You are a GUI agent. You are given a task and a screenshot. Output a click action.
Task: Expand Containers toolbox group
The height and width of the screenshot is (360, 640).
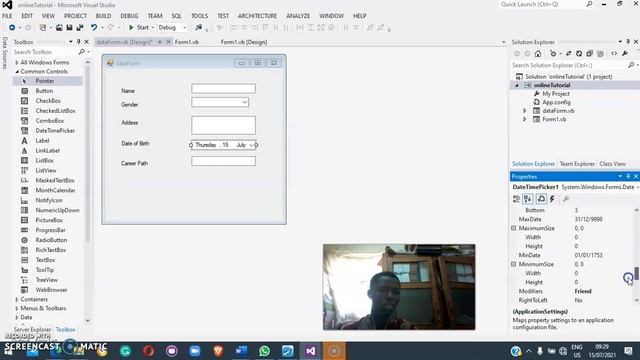click(x=17, y=299)
